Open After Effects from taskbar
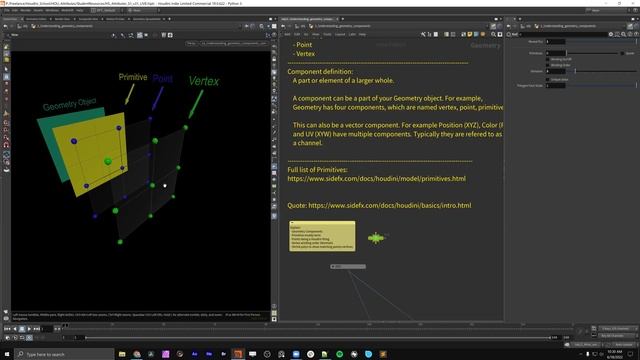 tap(194, 354)
